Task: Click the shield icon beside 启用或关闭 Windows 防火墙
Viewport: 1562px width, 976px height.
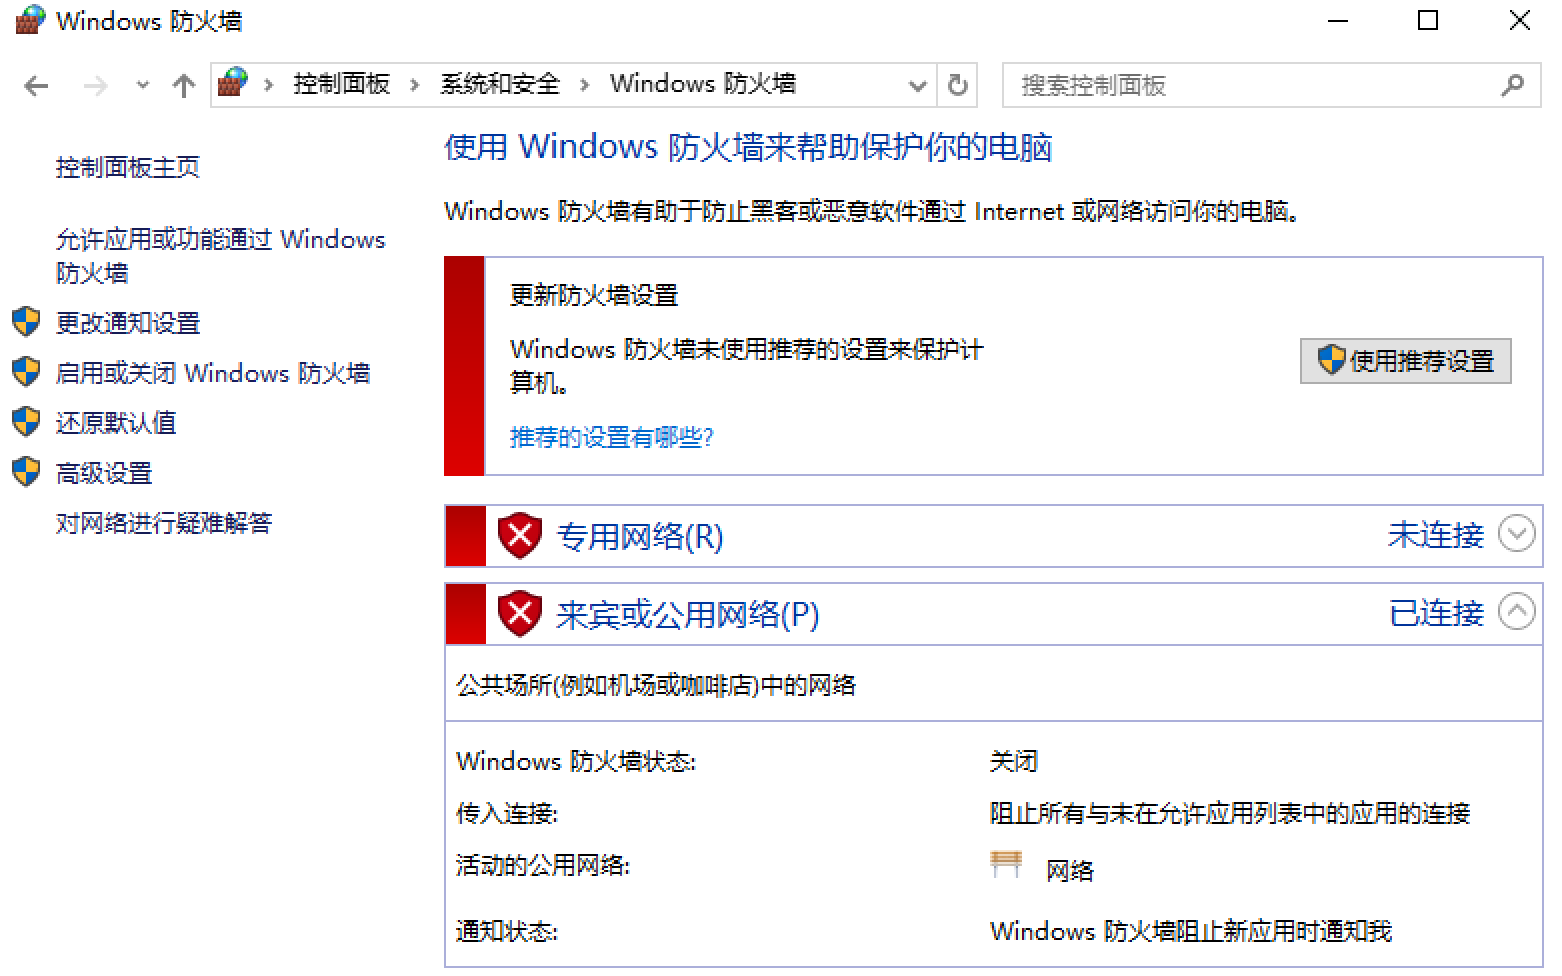Action: (26, 372)
